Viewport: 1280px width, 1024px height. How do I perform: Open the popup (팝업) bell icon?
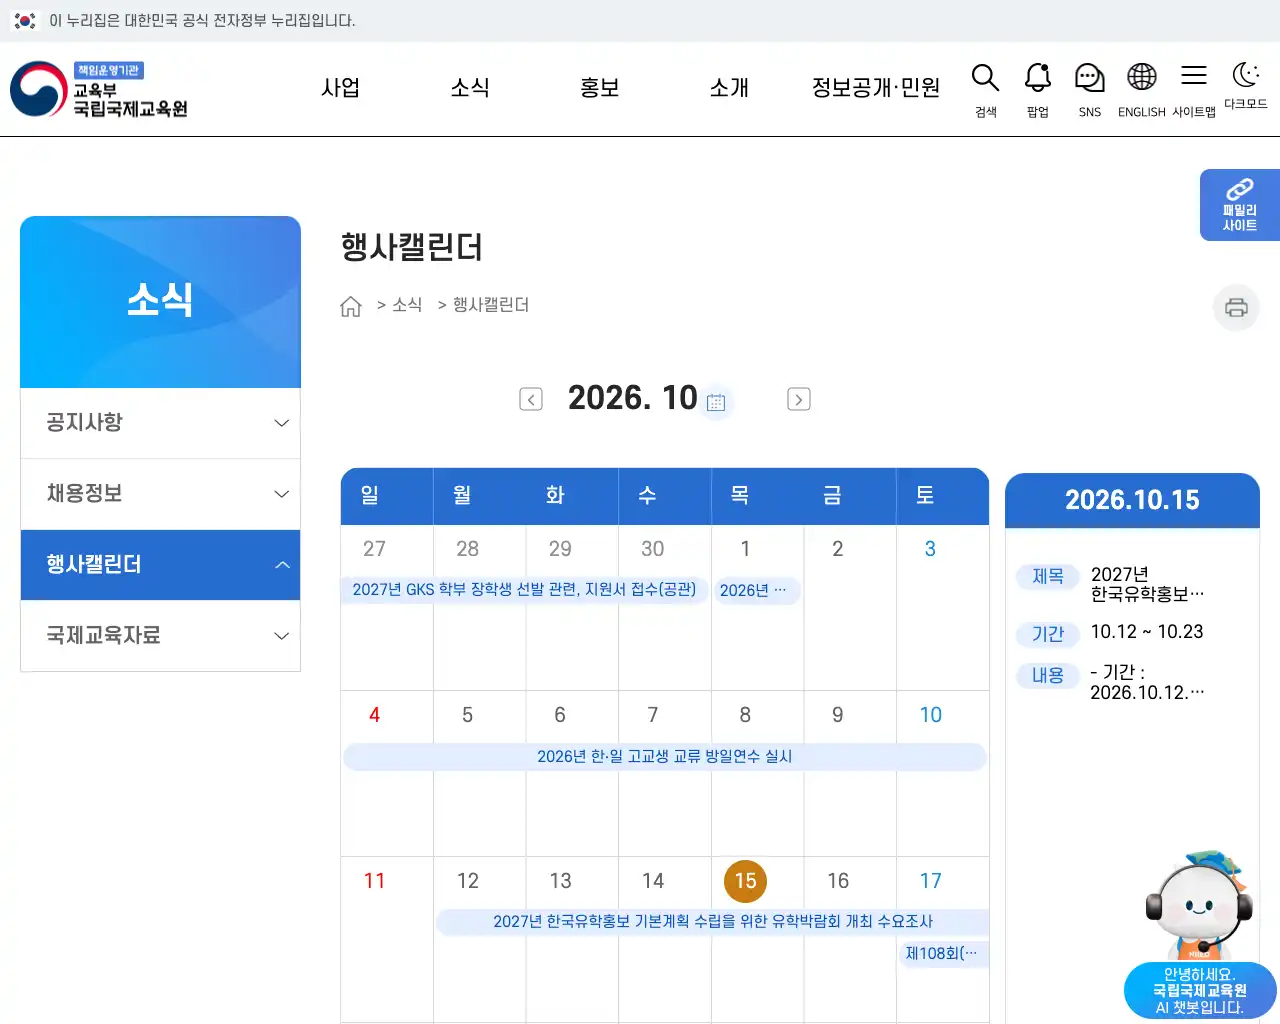[1037, 90]
